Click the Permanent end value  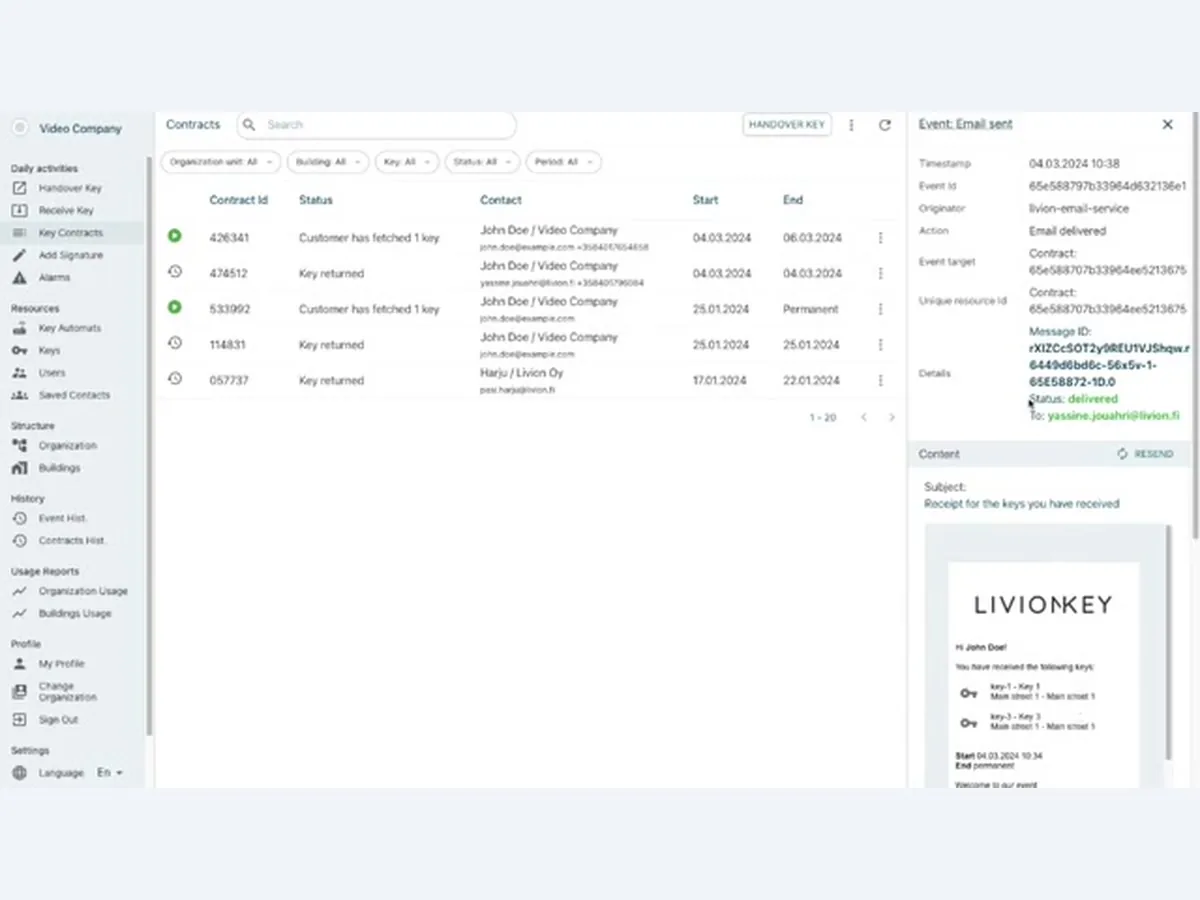click(x=811, y=309)
